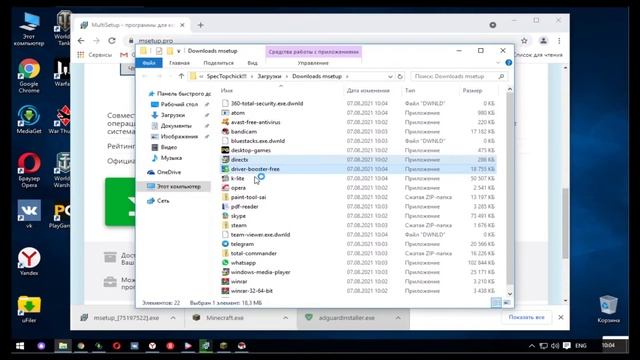Sort by Размер column header
Viewport: 640px width, 360px height.
coord(472,91)
